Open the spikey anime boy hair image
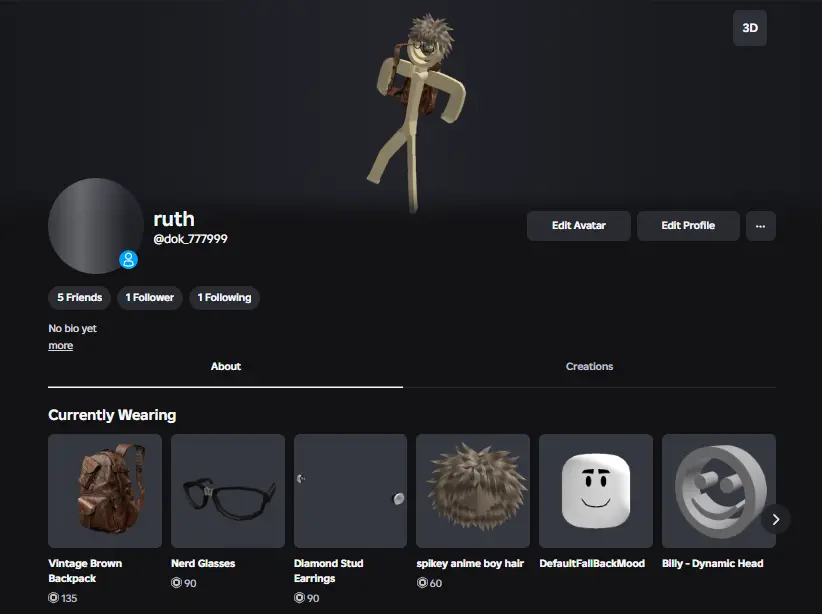 tap(473, 491)
